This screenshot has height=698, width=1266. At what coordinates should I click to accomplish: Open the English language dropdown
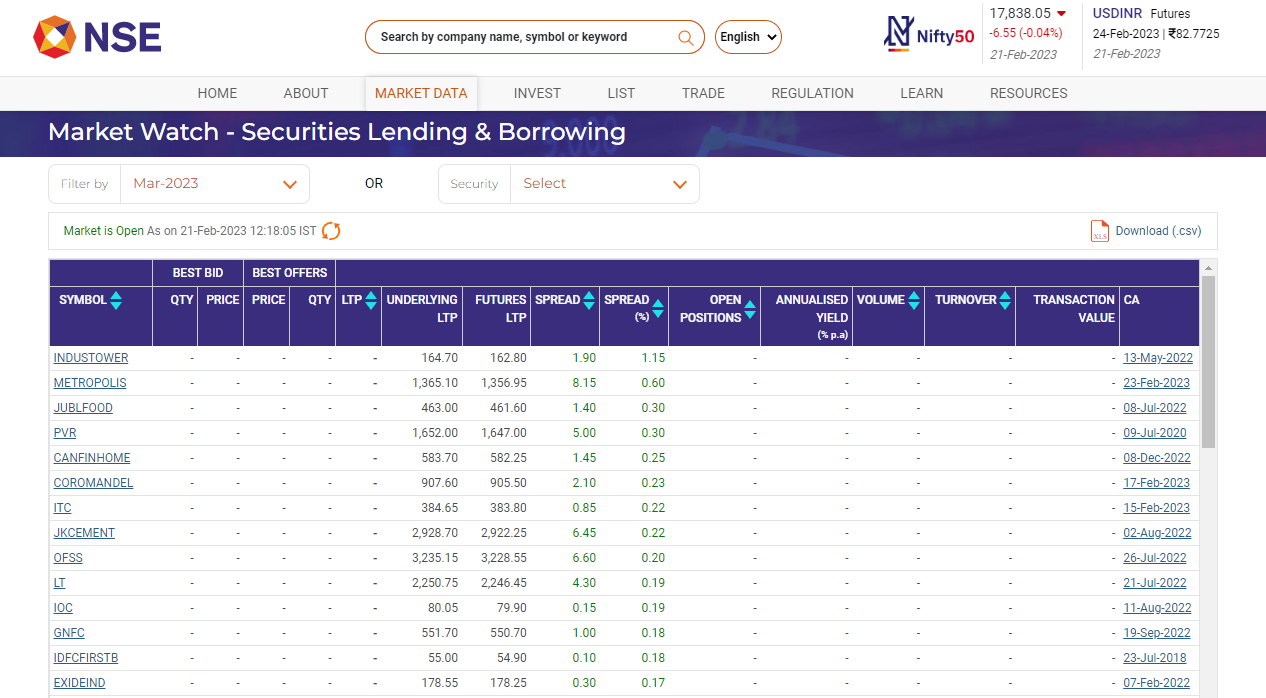tap(748, 37)
